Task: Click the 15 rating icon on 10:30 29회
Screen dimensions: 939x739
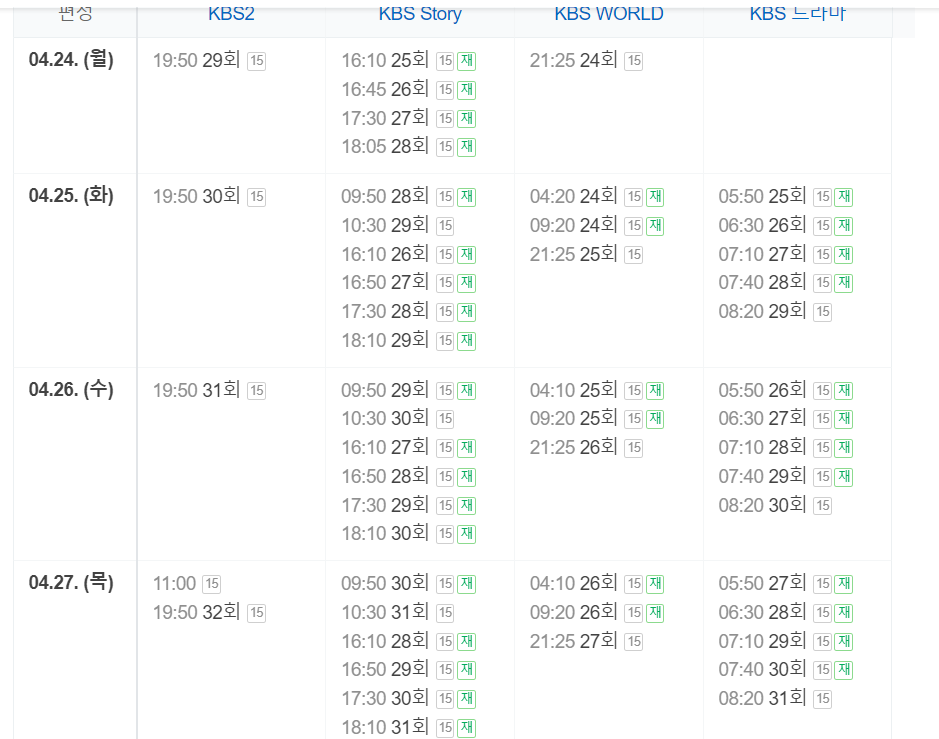Action: tap(445, 226)
